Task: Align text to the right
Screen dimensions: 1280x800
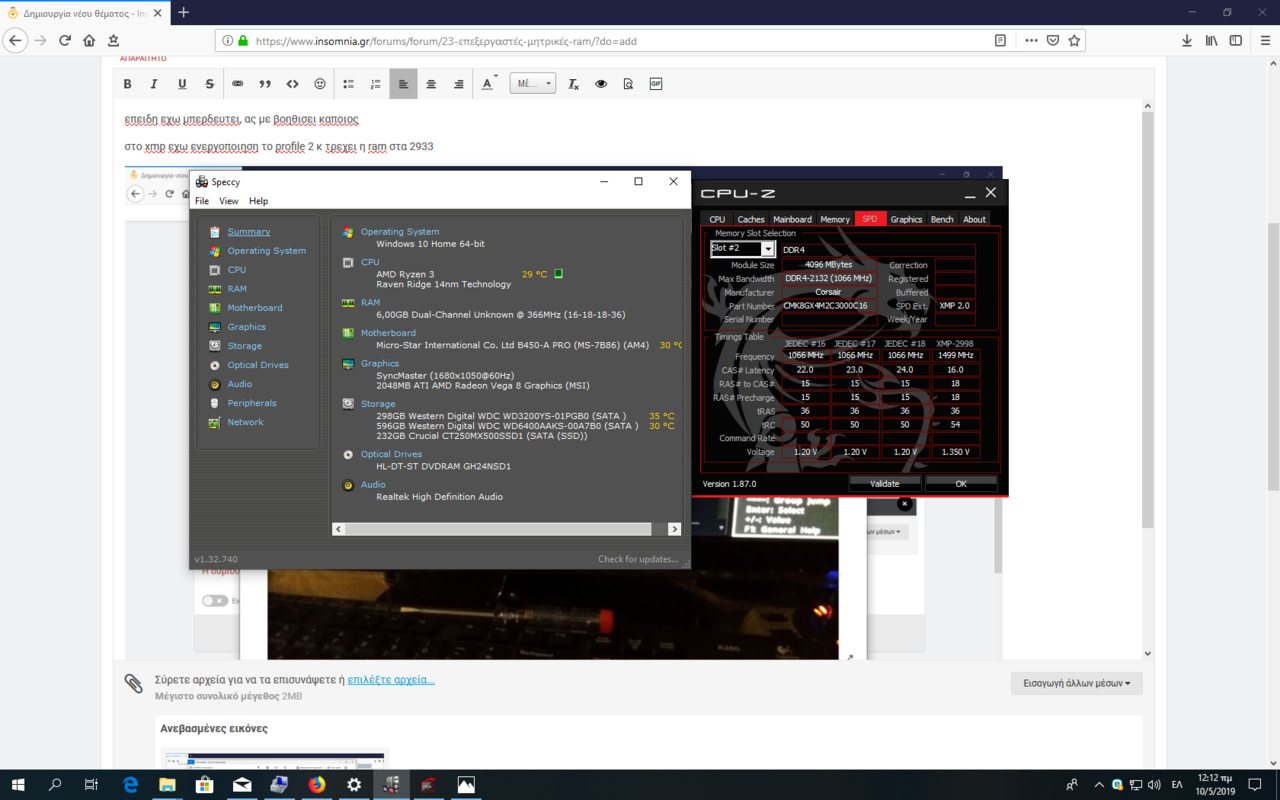Action: tap(459, 84)
